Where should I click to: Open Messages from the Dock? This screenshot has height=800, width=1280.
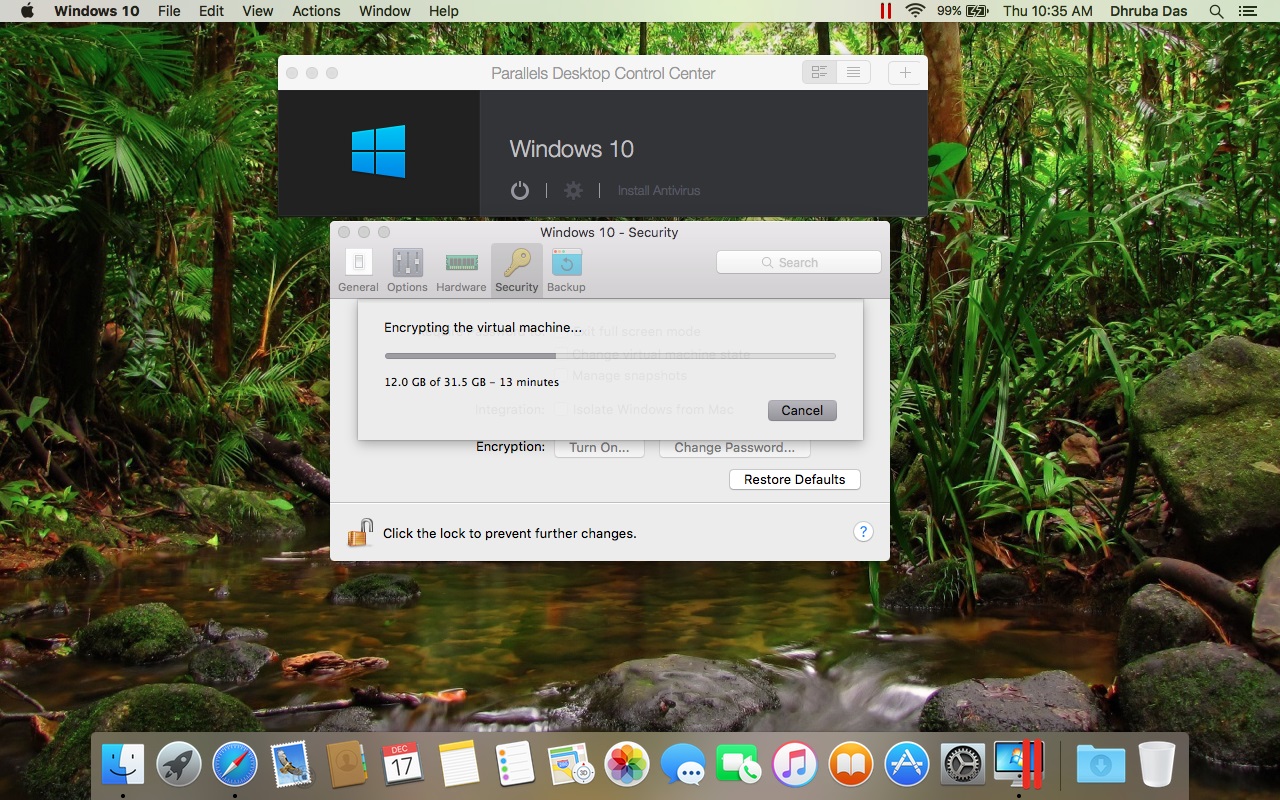click(683, 766)
